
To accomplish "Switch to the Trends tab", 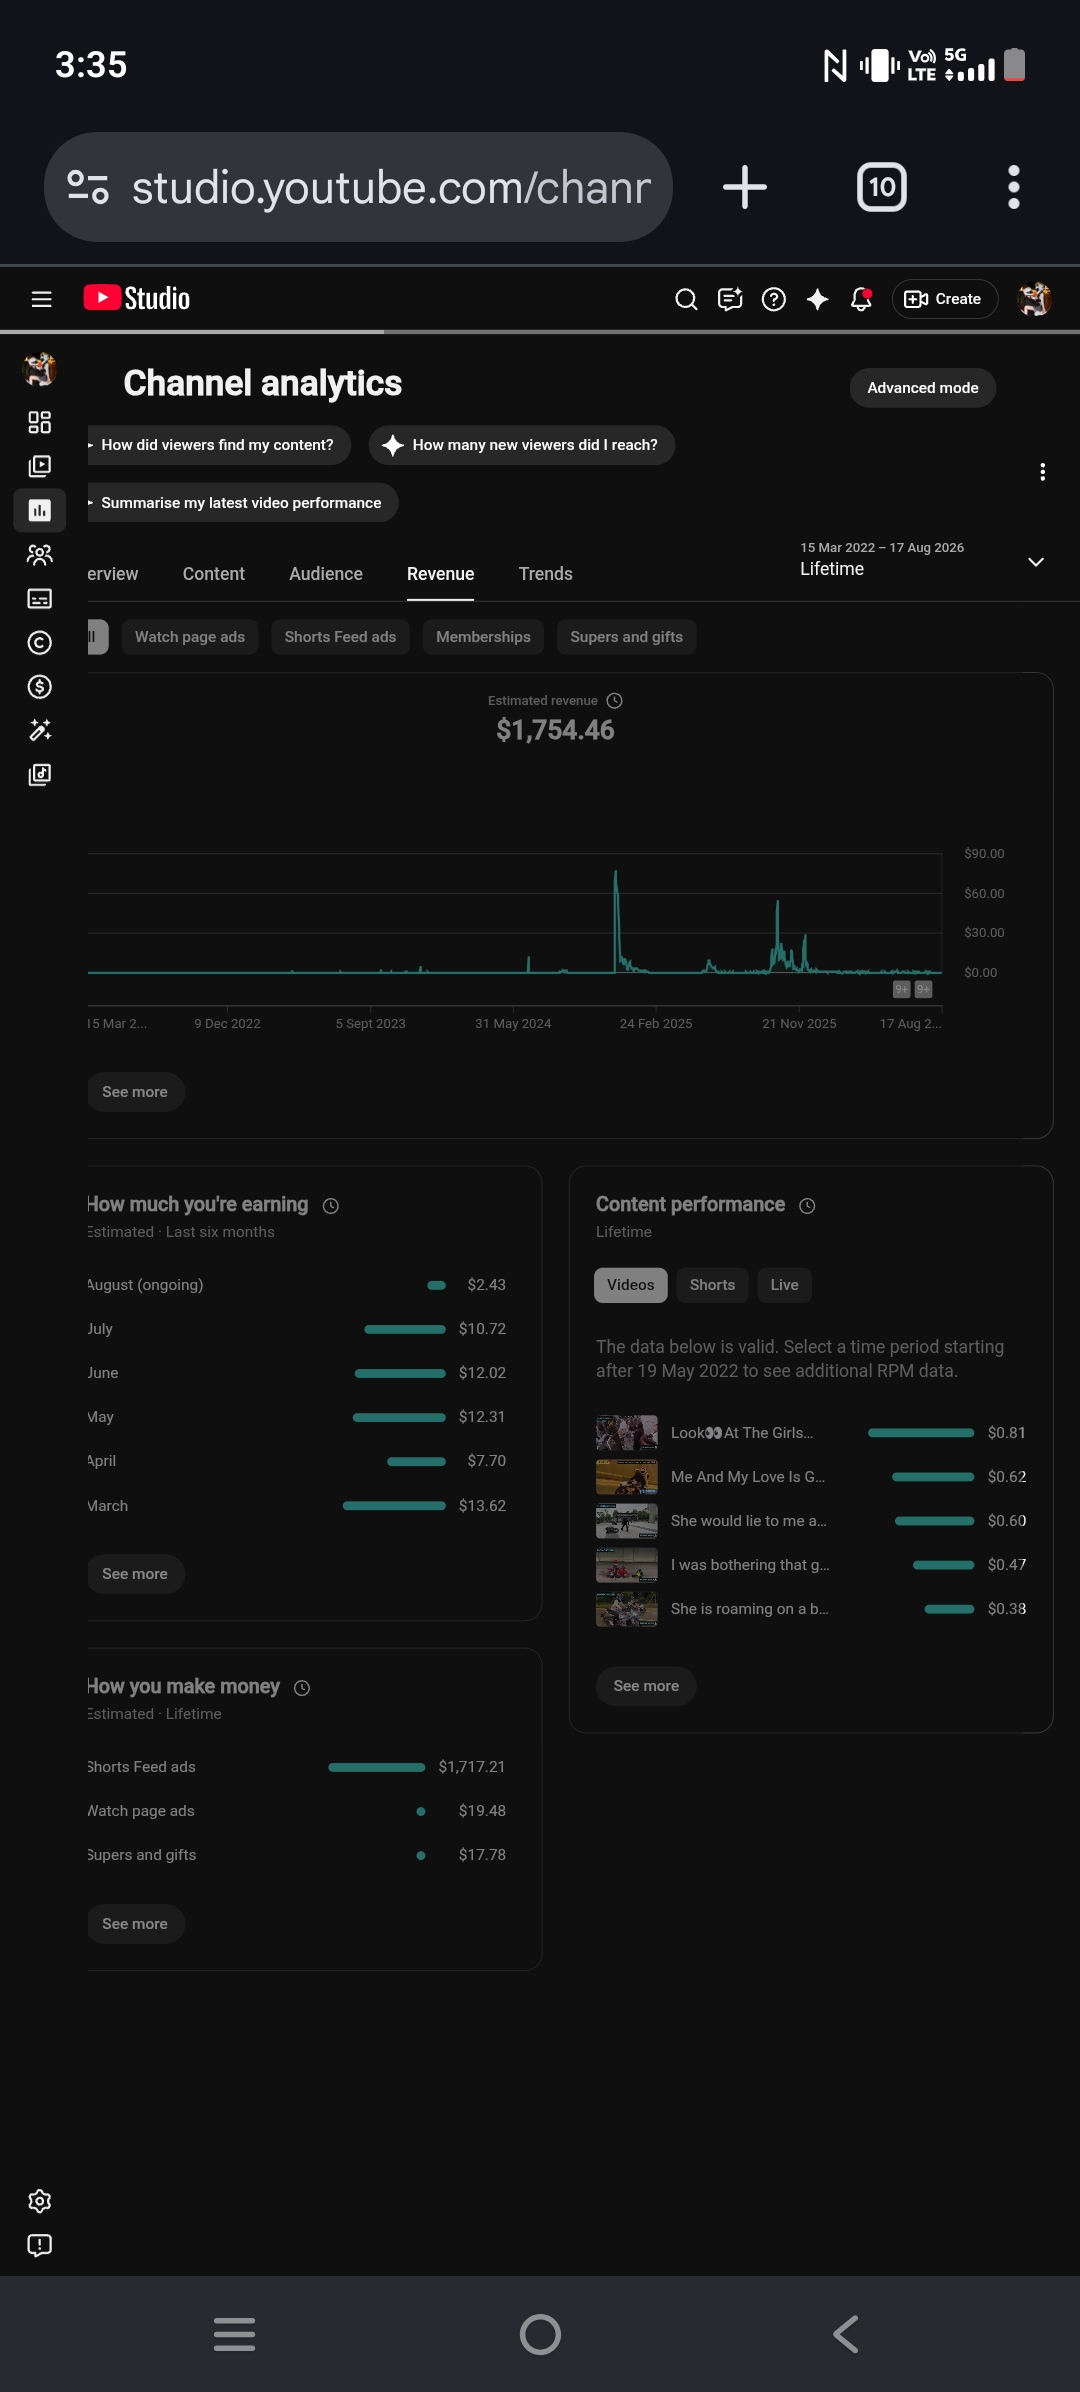I will pyautogui.click(x=546, y=574).
